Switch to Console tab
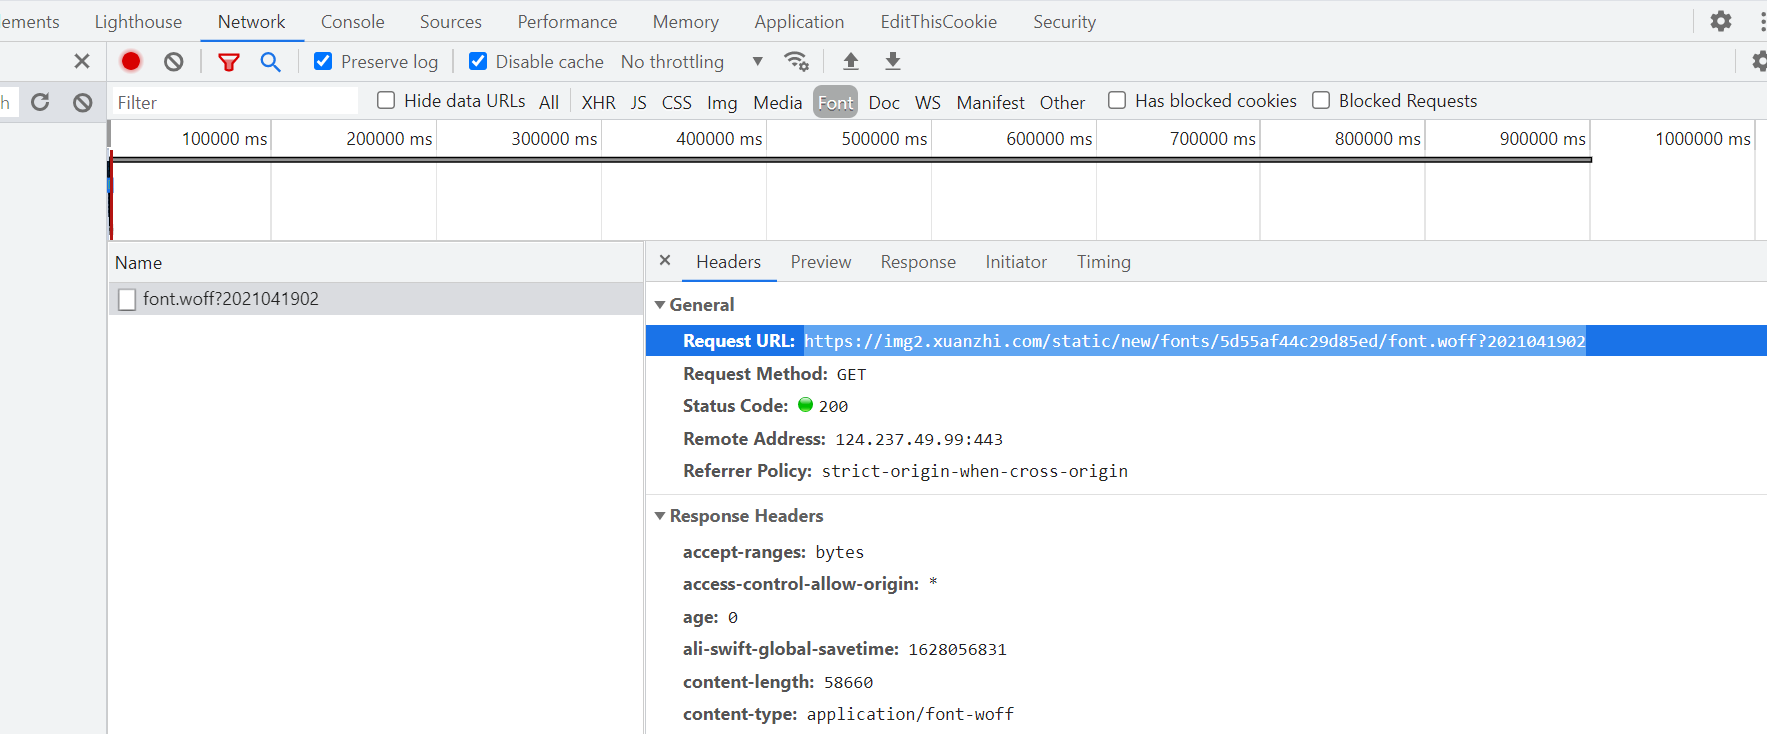This screenshot has height=734, width=1767. [x=353, y=21]
